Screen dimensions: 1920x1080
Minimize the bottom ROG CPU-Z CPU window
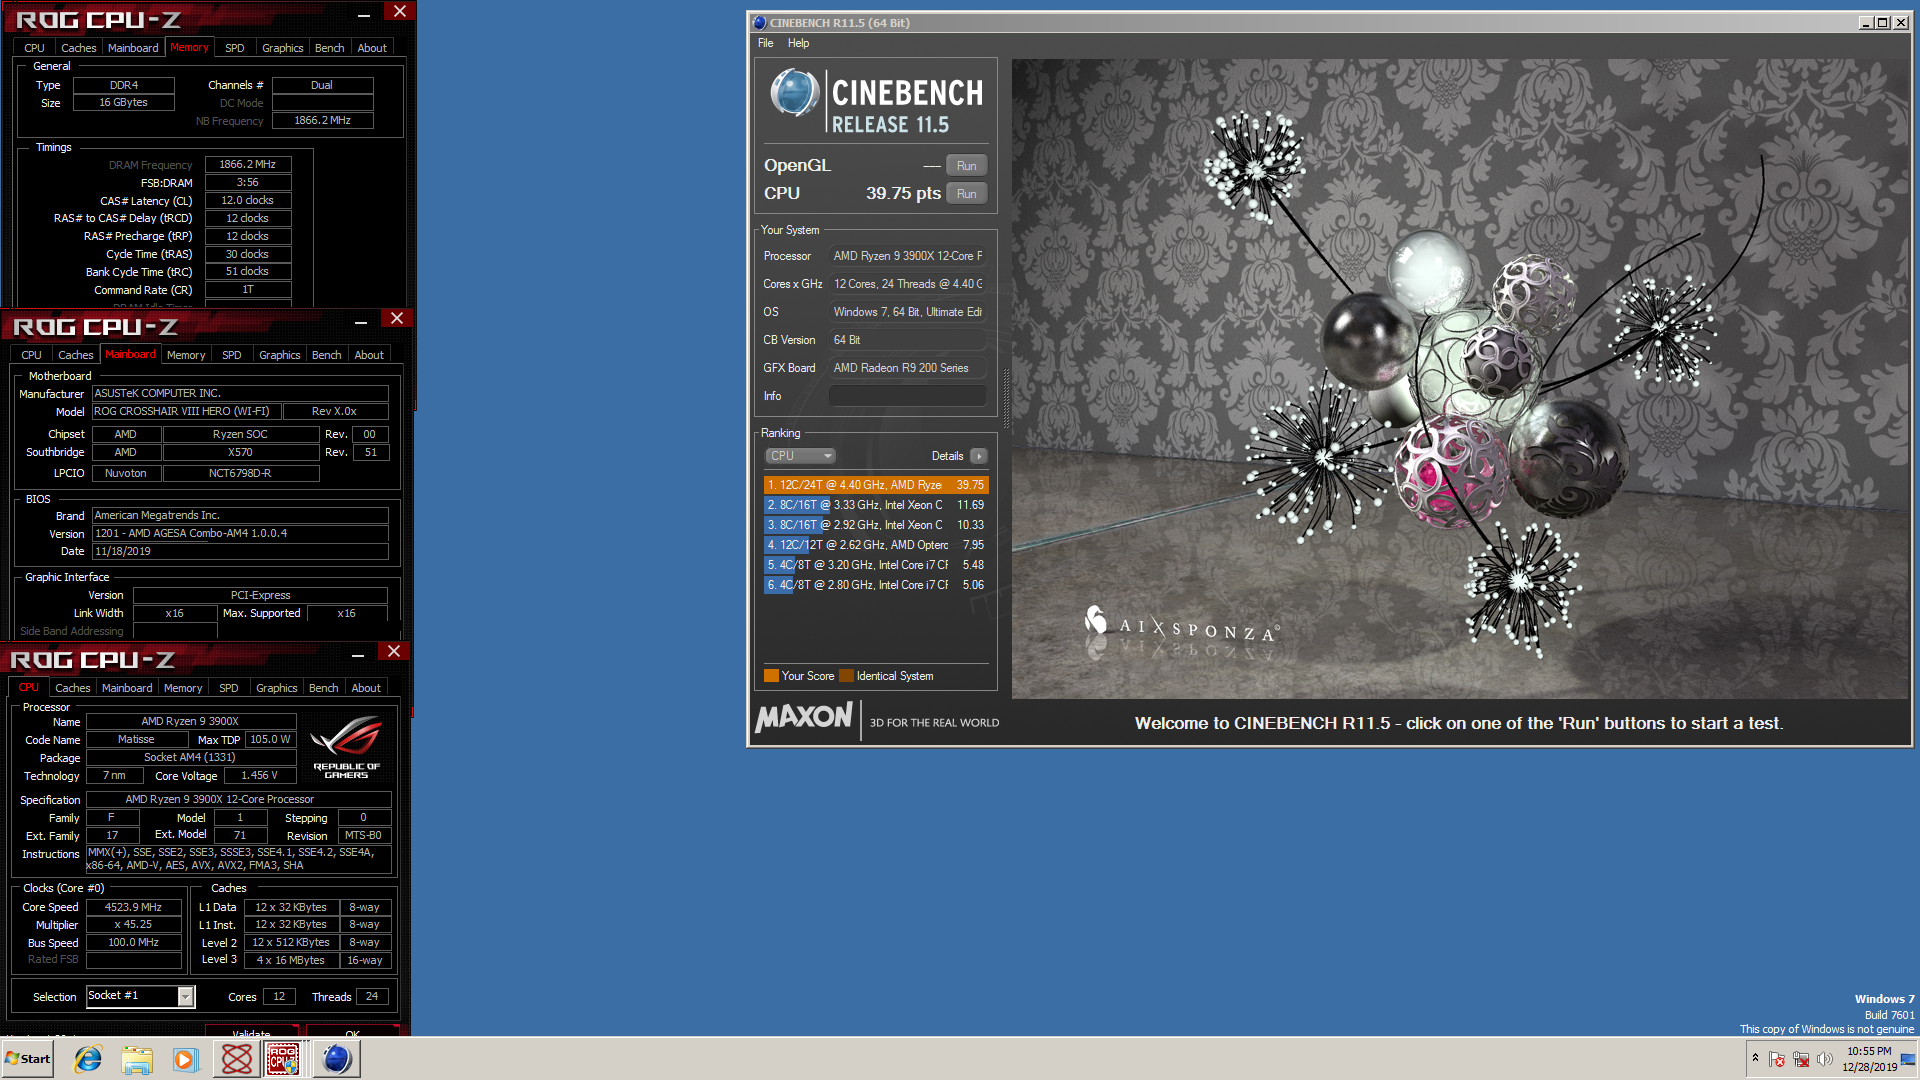[358, 655]
